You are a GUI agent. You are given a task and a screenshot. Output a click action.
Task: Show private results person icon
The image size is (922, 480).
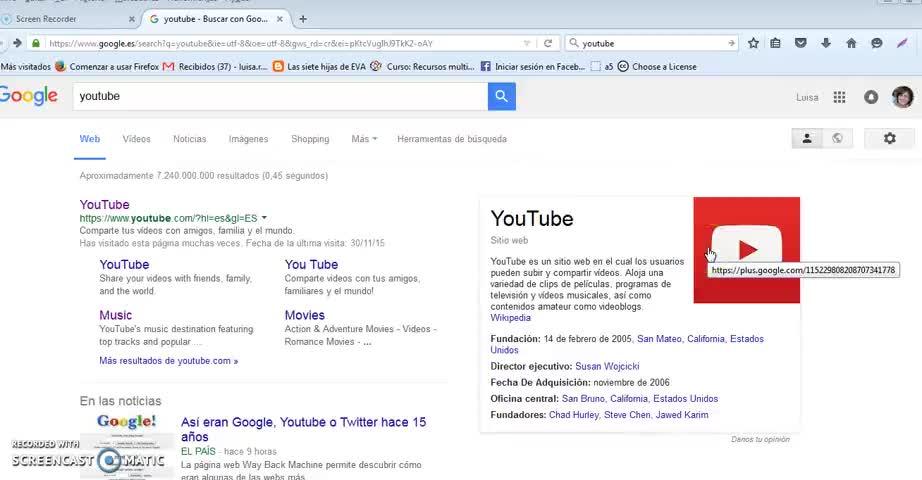pos(807,138)
